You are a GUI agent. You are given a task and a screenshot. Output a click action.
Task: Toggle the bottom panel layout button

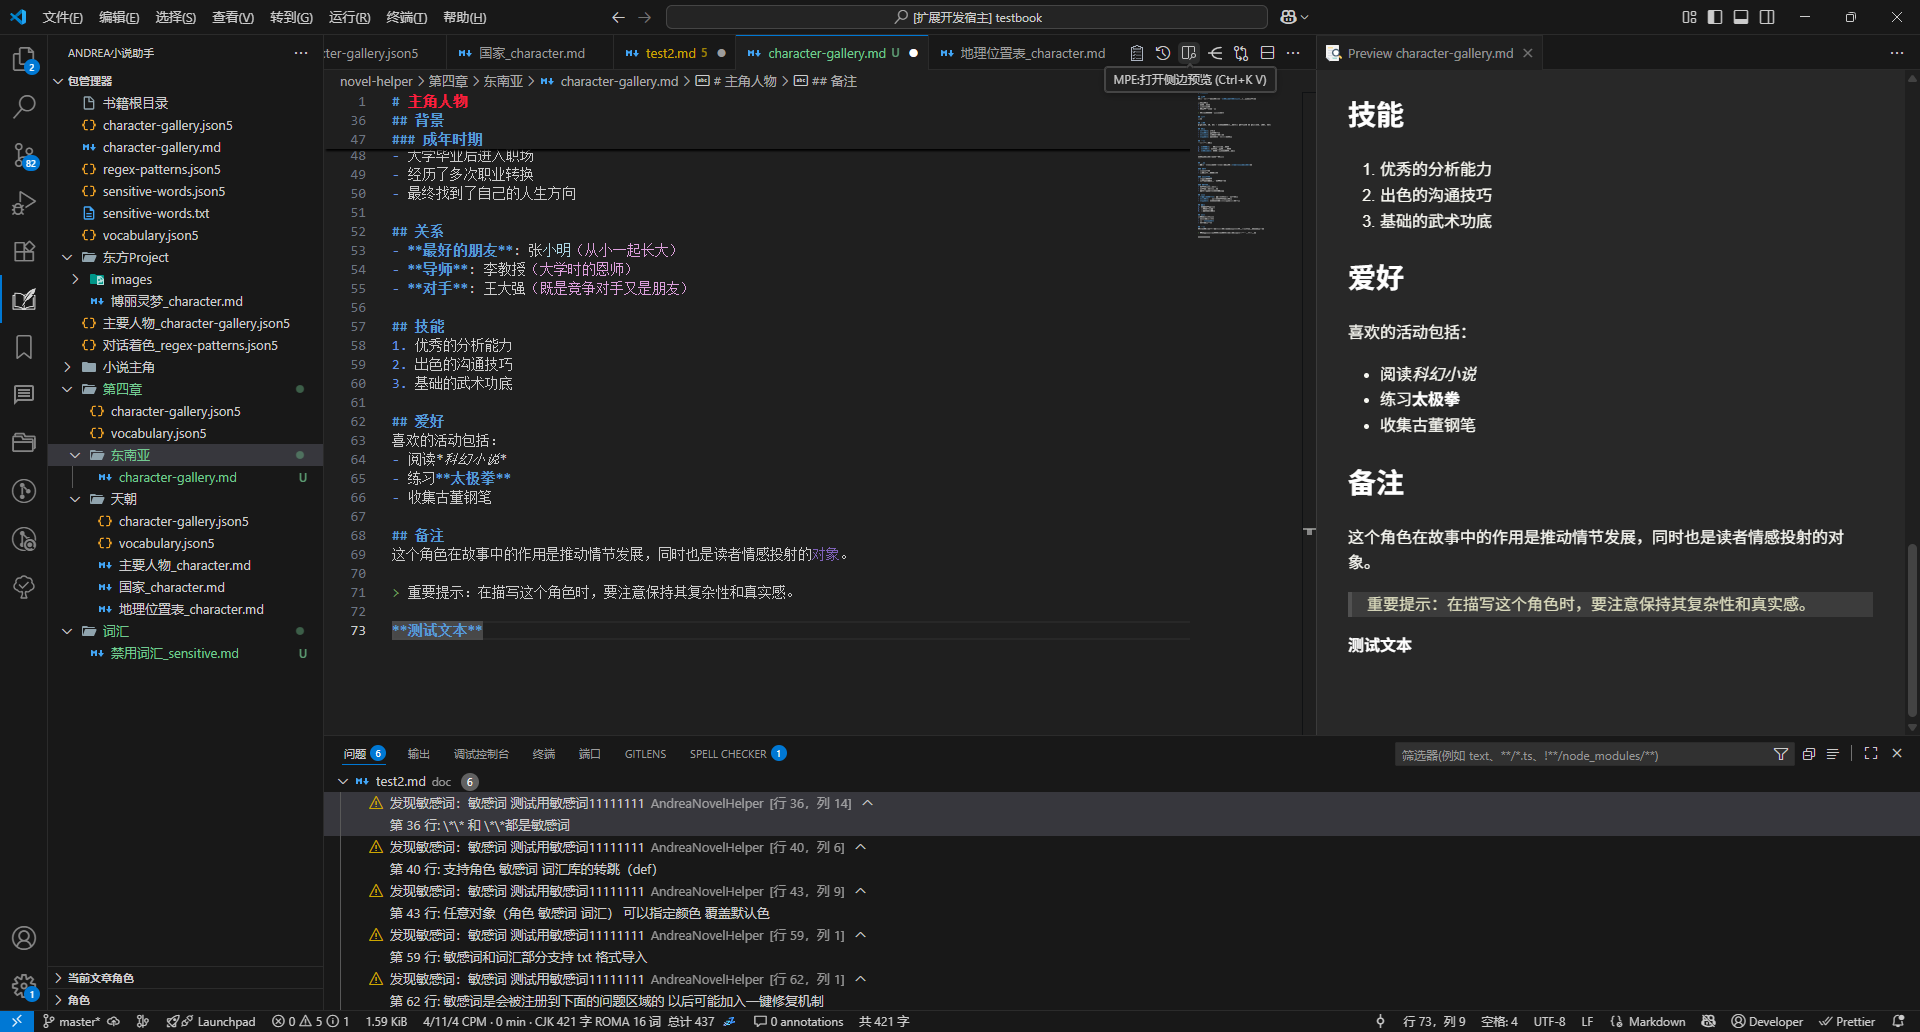[x=1741, y=17]
